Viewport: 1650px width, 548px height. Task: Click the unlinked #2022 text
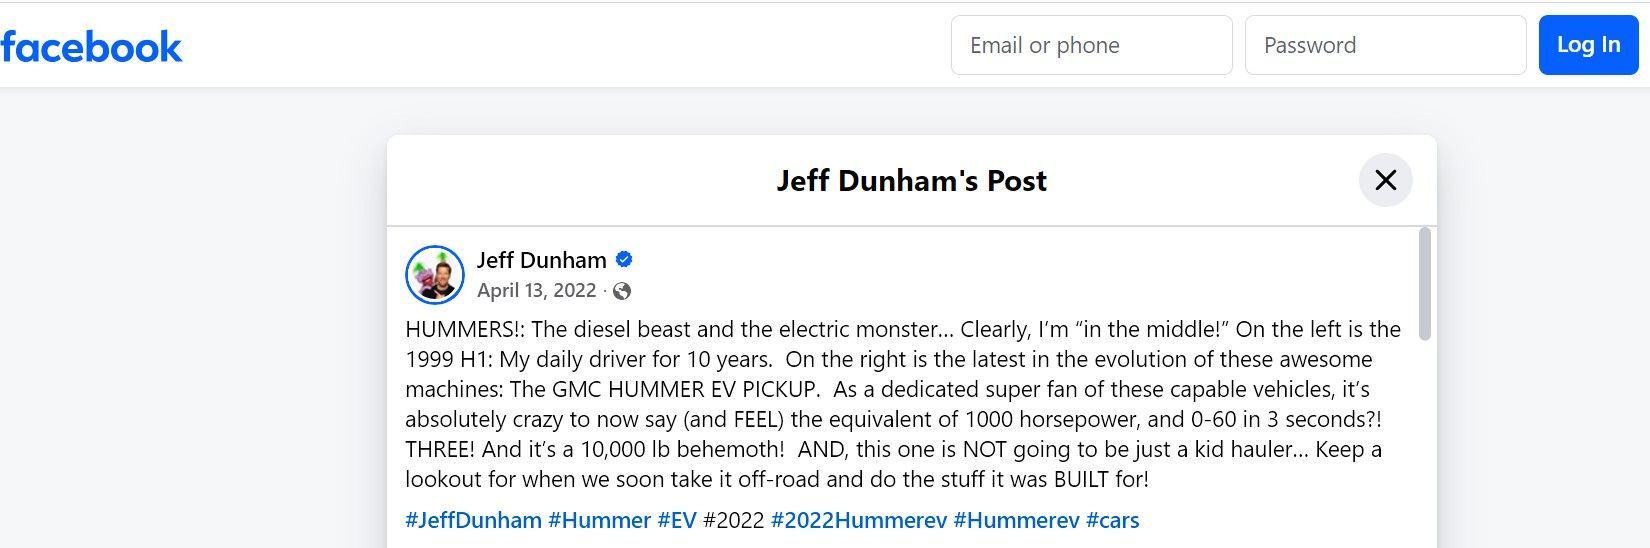click(734, 520)
